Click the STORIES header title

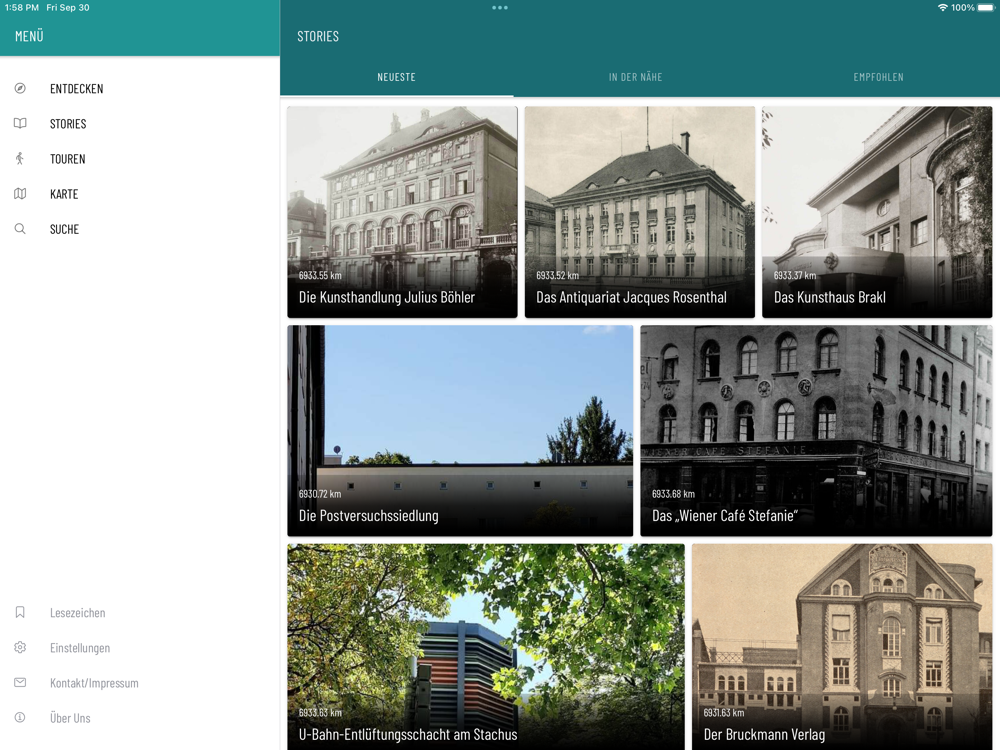[x=318, y=36]
